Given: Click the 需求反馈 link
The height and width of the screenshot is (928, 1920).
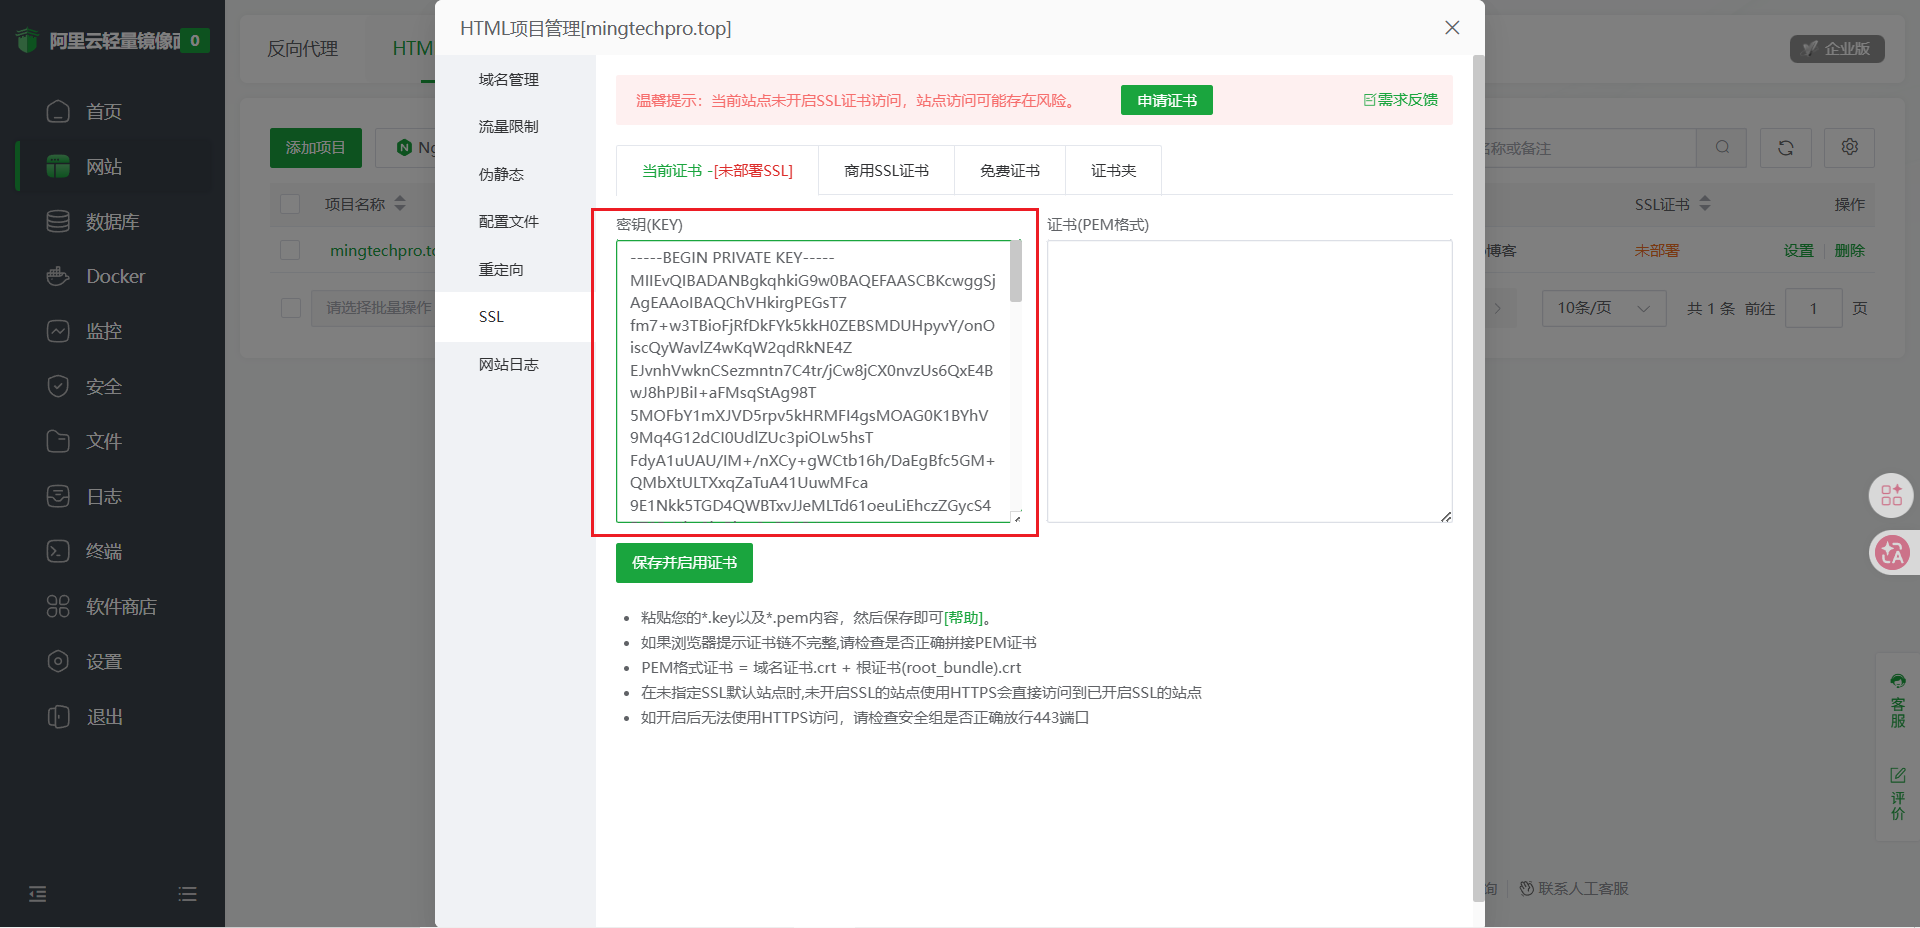Looking at the screenshot, I should pyautogui.click(x=1400, y=100).
